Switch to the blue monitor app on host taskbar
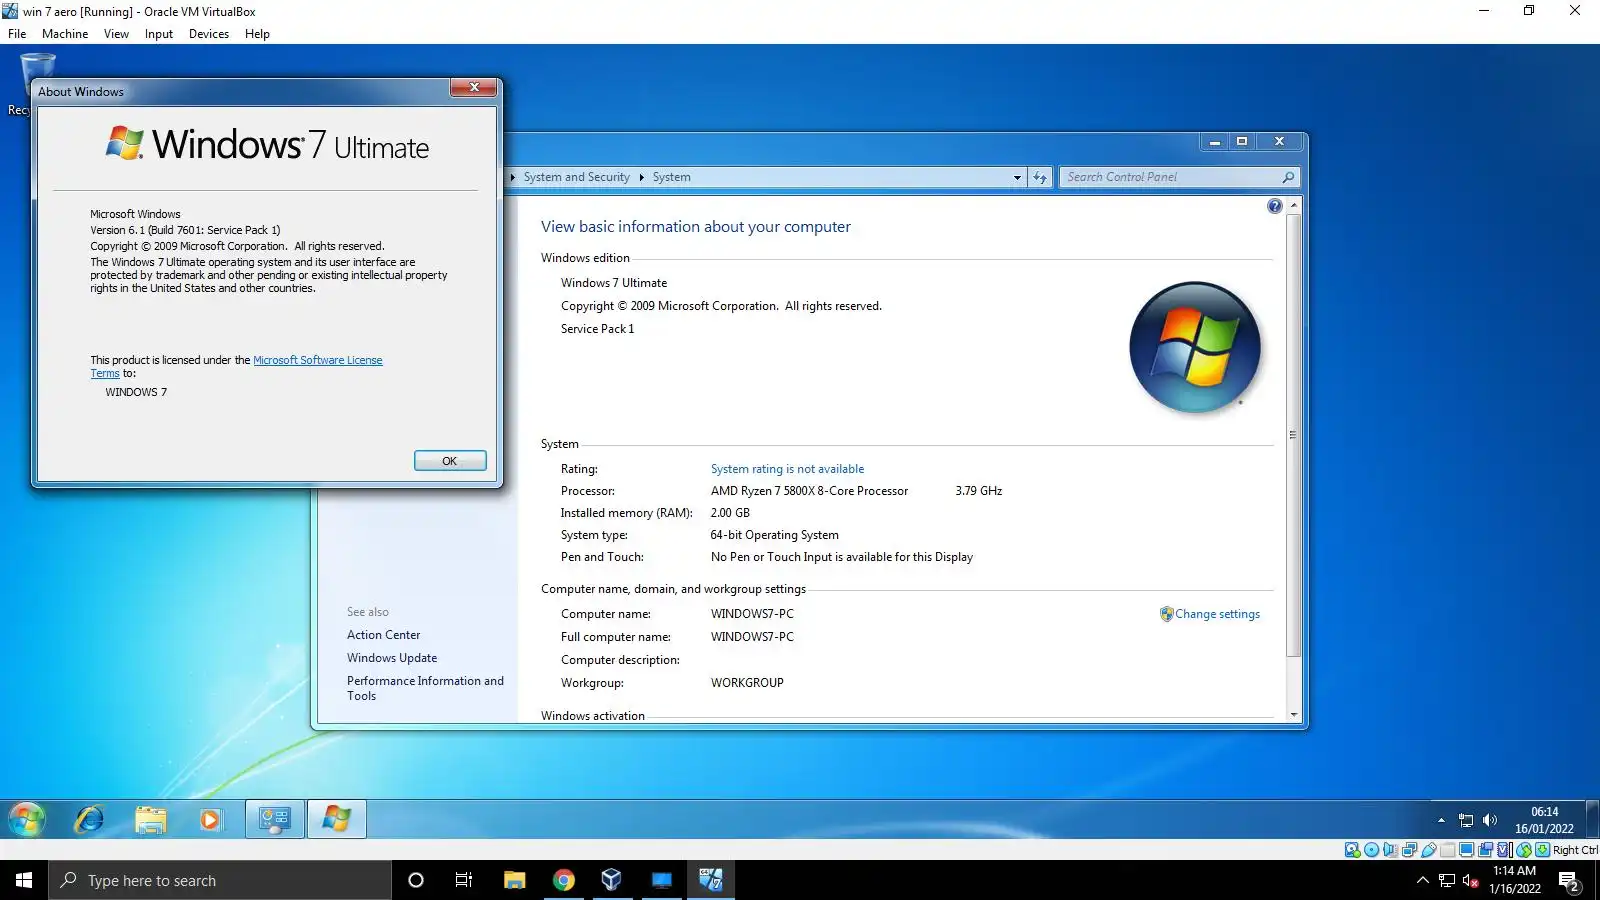The height and width of the screenshot is (900, 1600). pyautogui.click(x=661, y=880)
